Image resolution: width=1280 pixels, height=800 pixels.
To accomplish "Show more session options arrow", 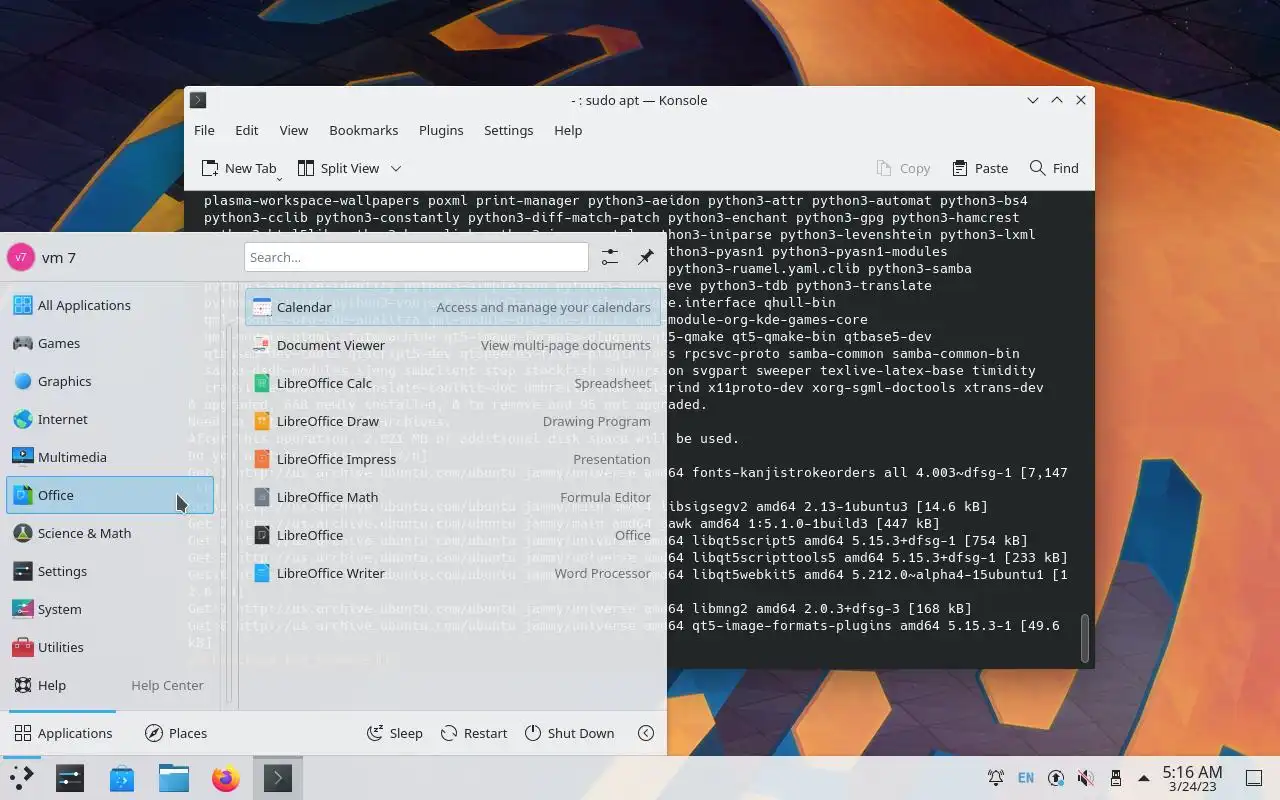I will pyautogui.click(x=646, y=733).
